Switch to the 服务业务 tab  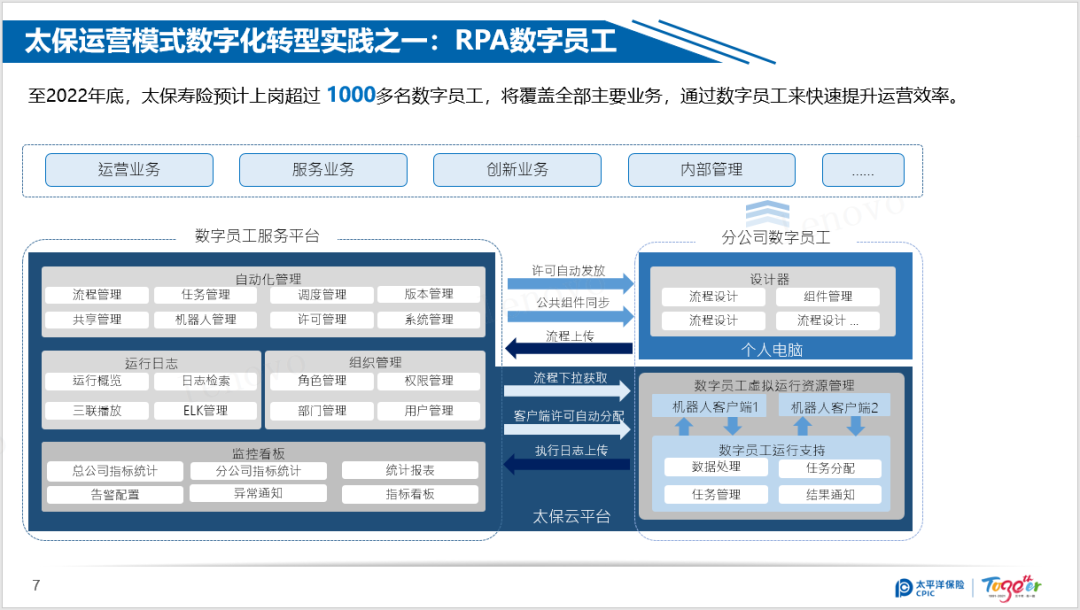point(322,170)
